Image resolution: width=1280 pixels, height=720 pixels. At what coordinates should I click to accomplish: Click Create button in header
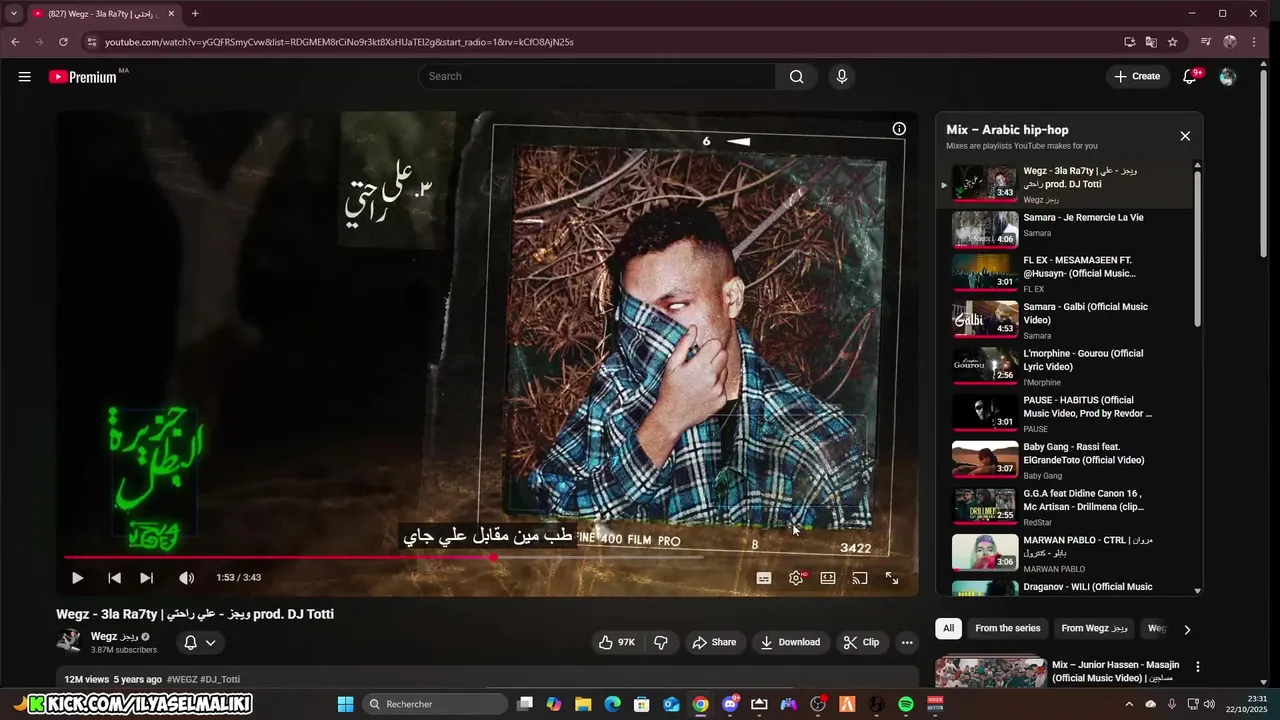pyautogui.click(x=1137, y=76)
